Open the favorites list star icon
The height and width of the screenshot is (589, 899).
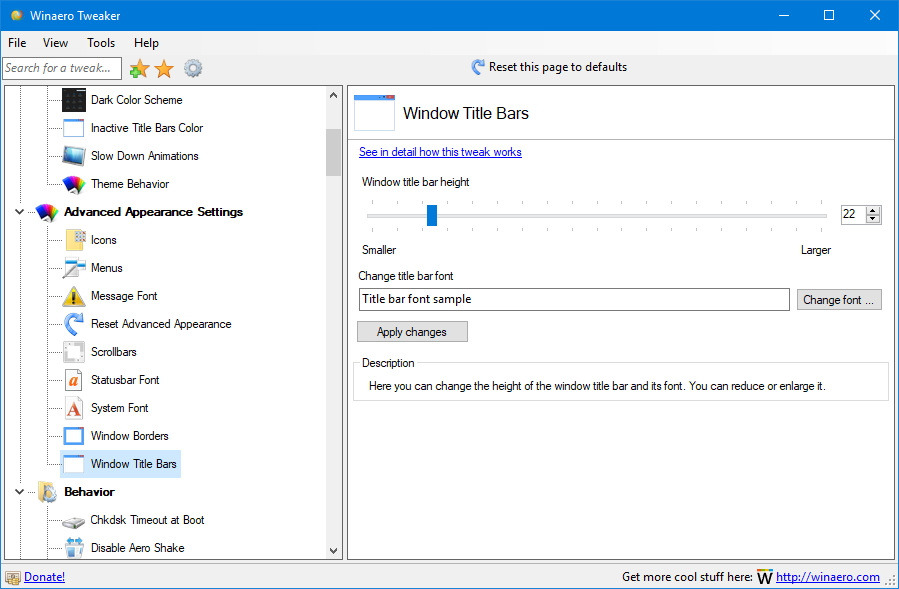pyautogui.click(x=164, y=68)
